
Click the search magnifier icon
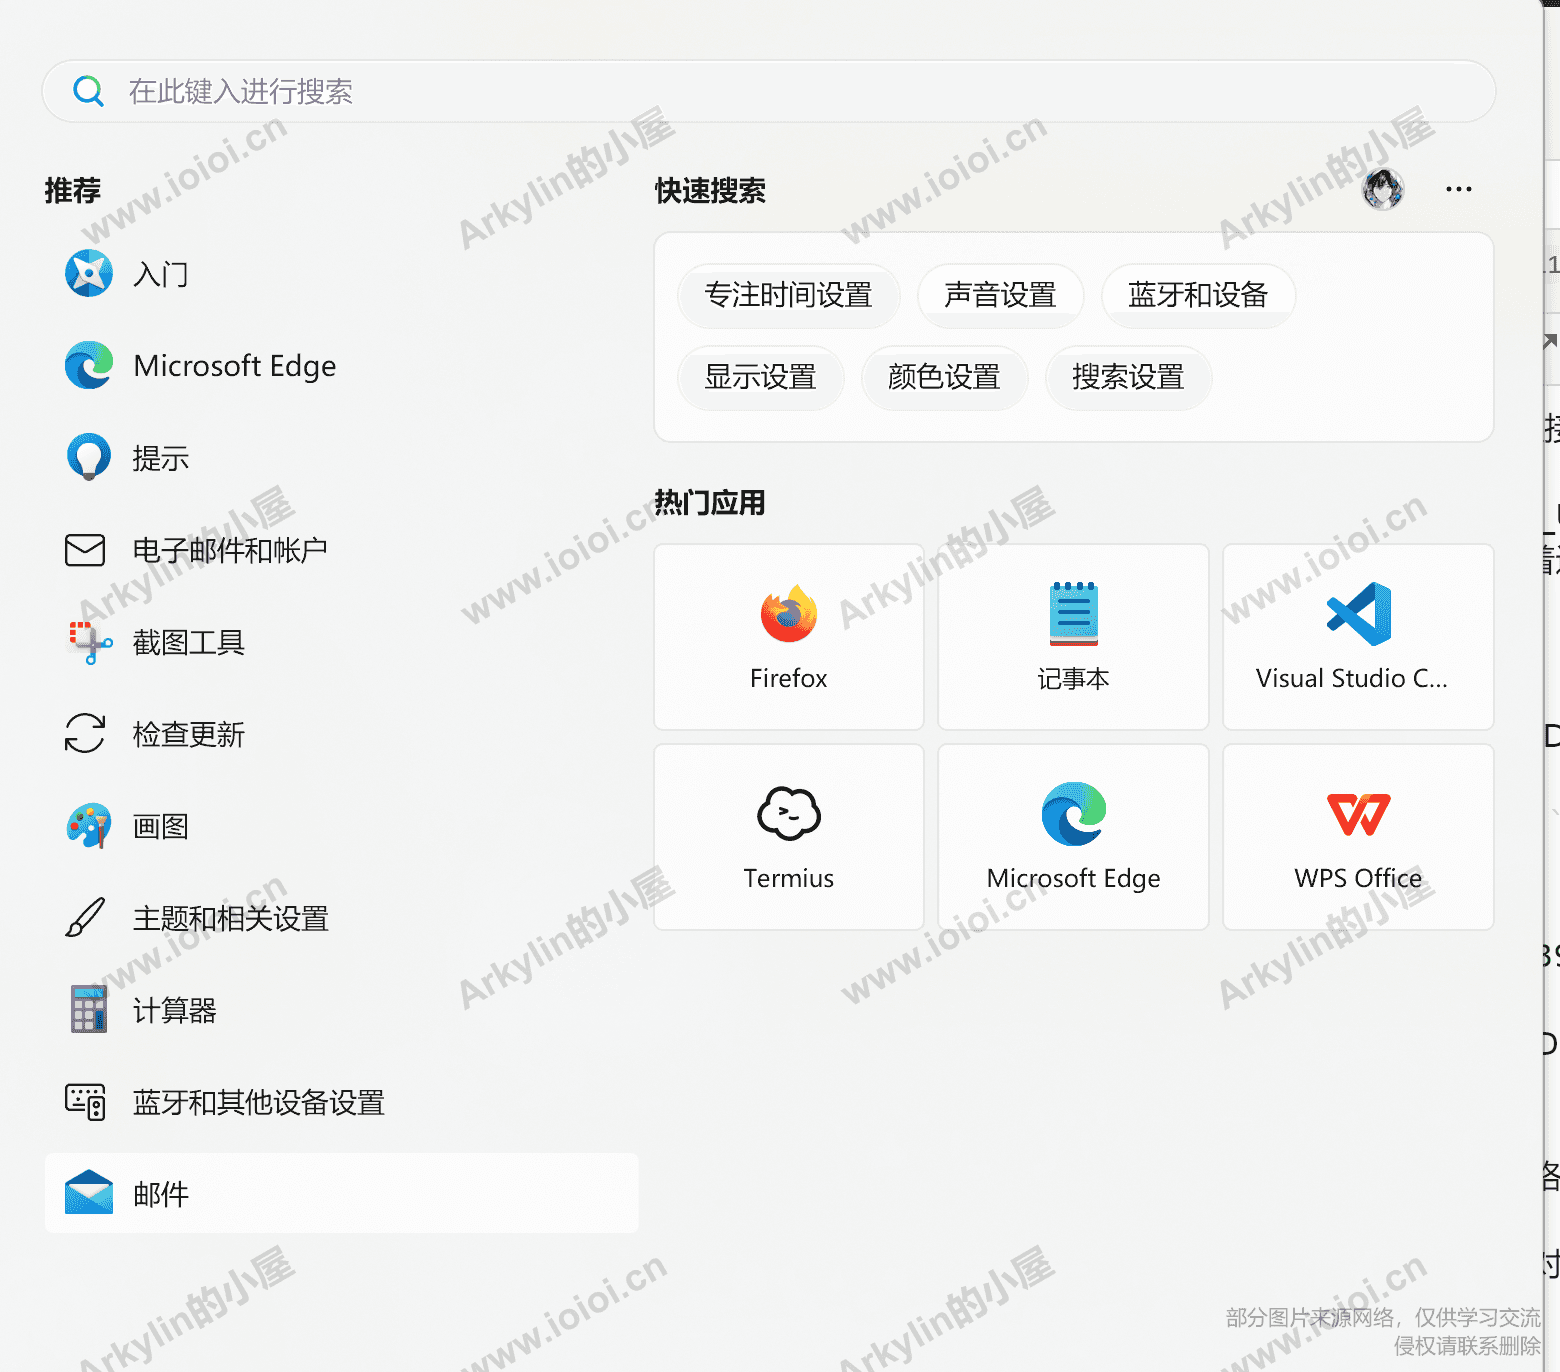[x=88, y=91]
